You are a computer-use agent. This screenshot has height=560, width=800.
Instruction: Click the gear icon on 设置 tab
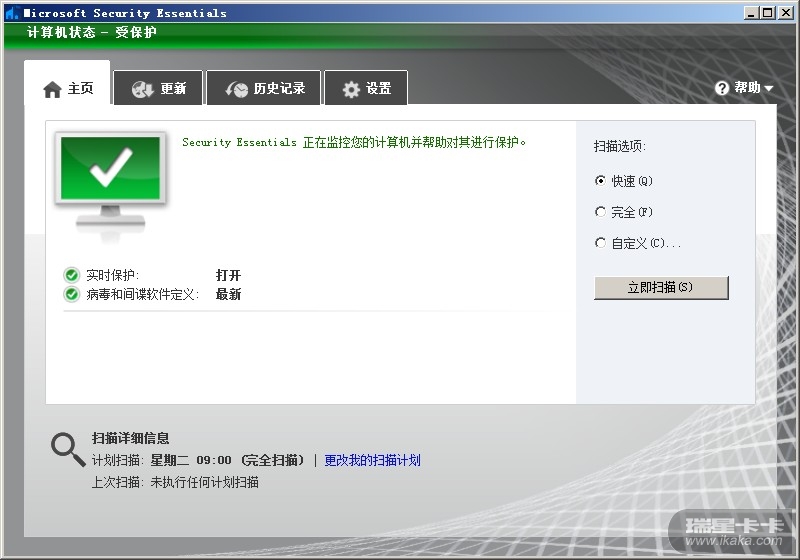click(351, 90)
